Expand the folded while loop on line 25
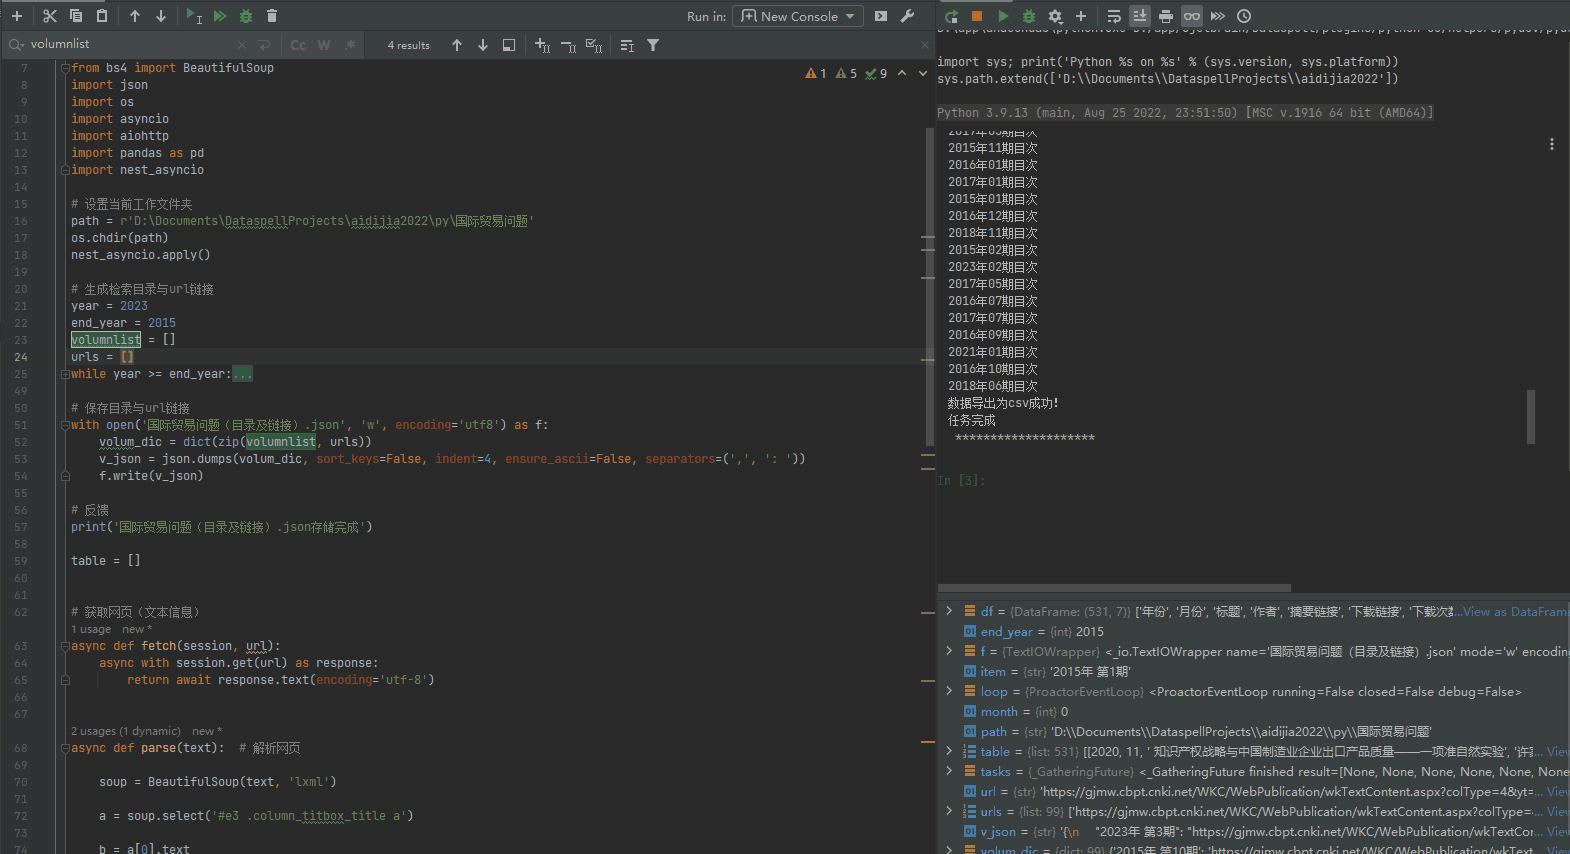The image size is (1570, 854). [x=242, y=374]
